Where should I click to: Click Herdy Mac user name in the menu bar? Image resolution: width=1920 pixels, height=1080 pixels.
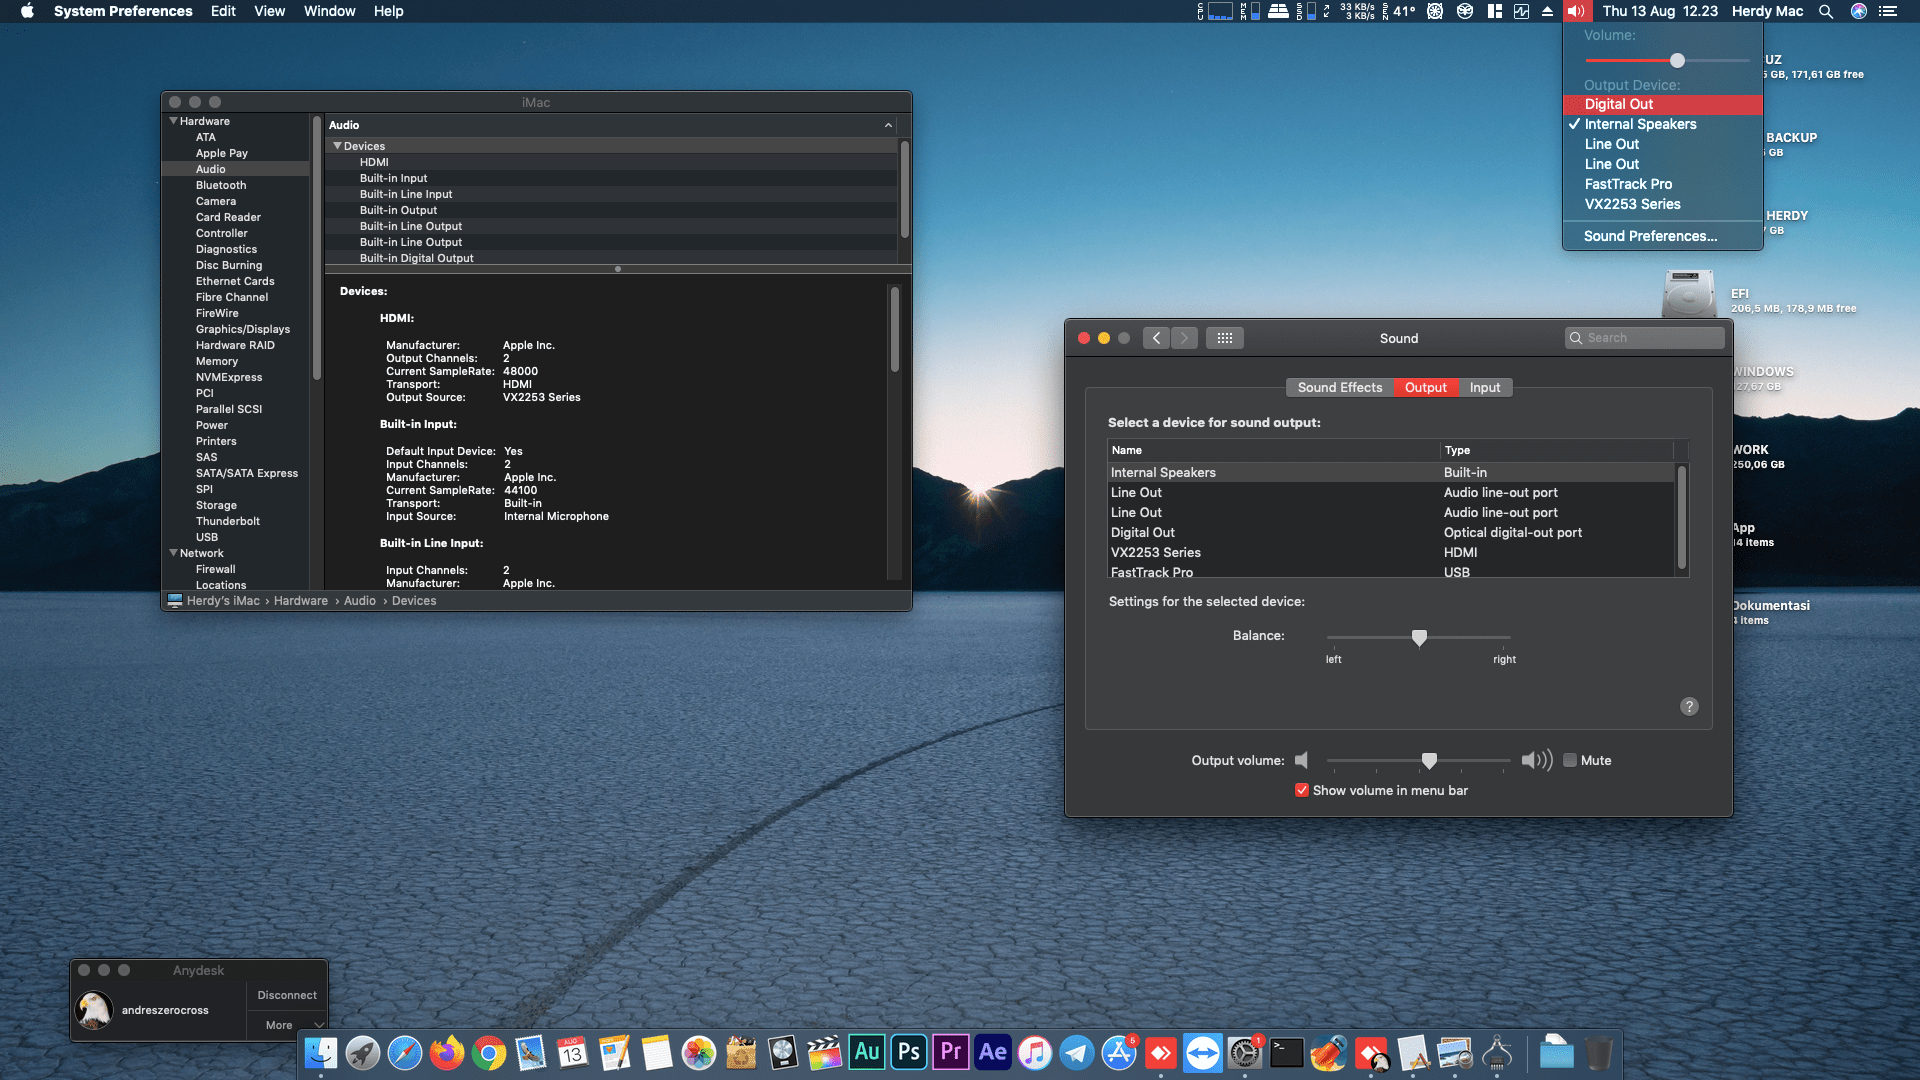[x=1767, y=11]
